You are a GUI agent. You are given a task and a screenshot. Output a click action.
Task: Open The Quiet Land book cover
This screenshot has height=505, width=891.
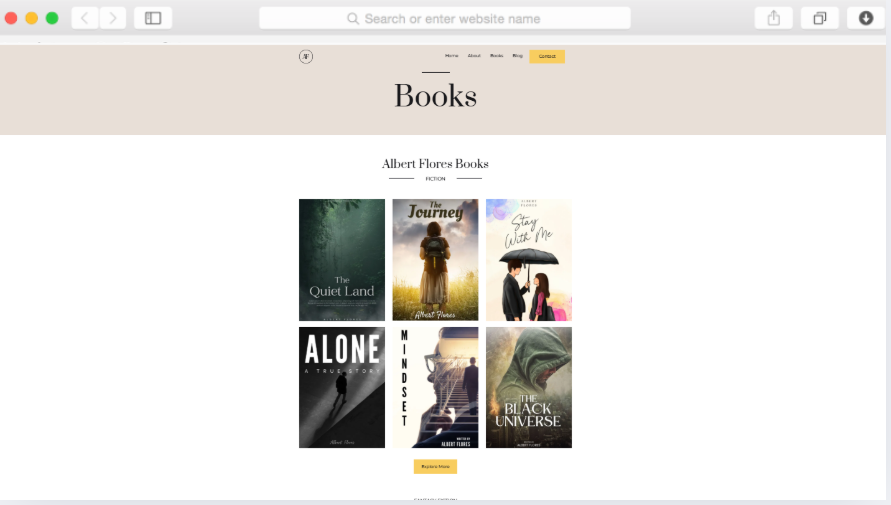coord(342,260)
